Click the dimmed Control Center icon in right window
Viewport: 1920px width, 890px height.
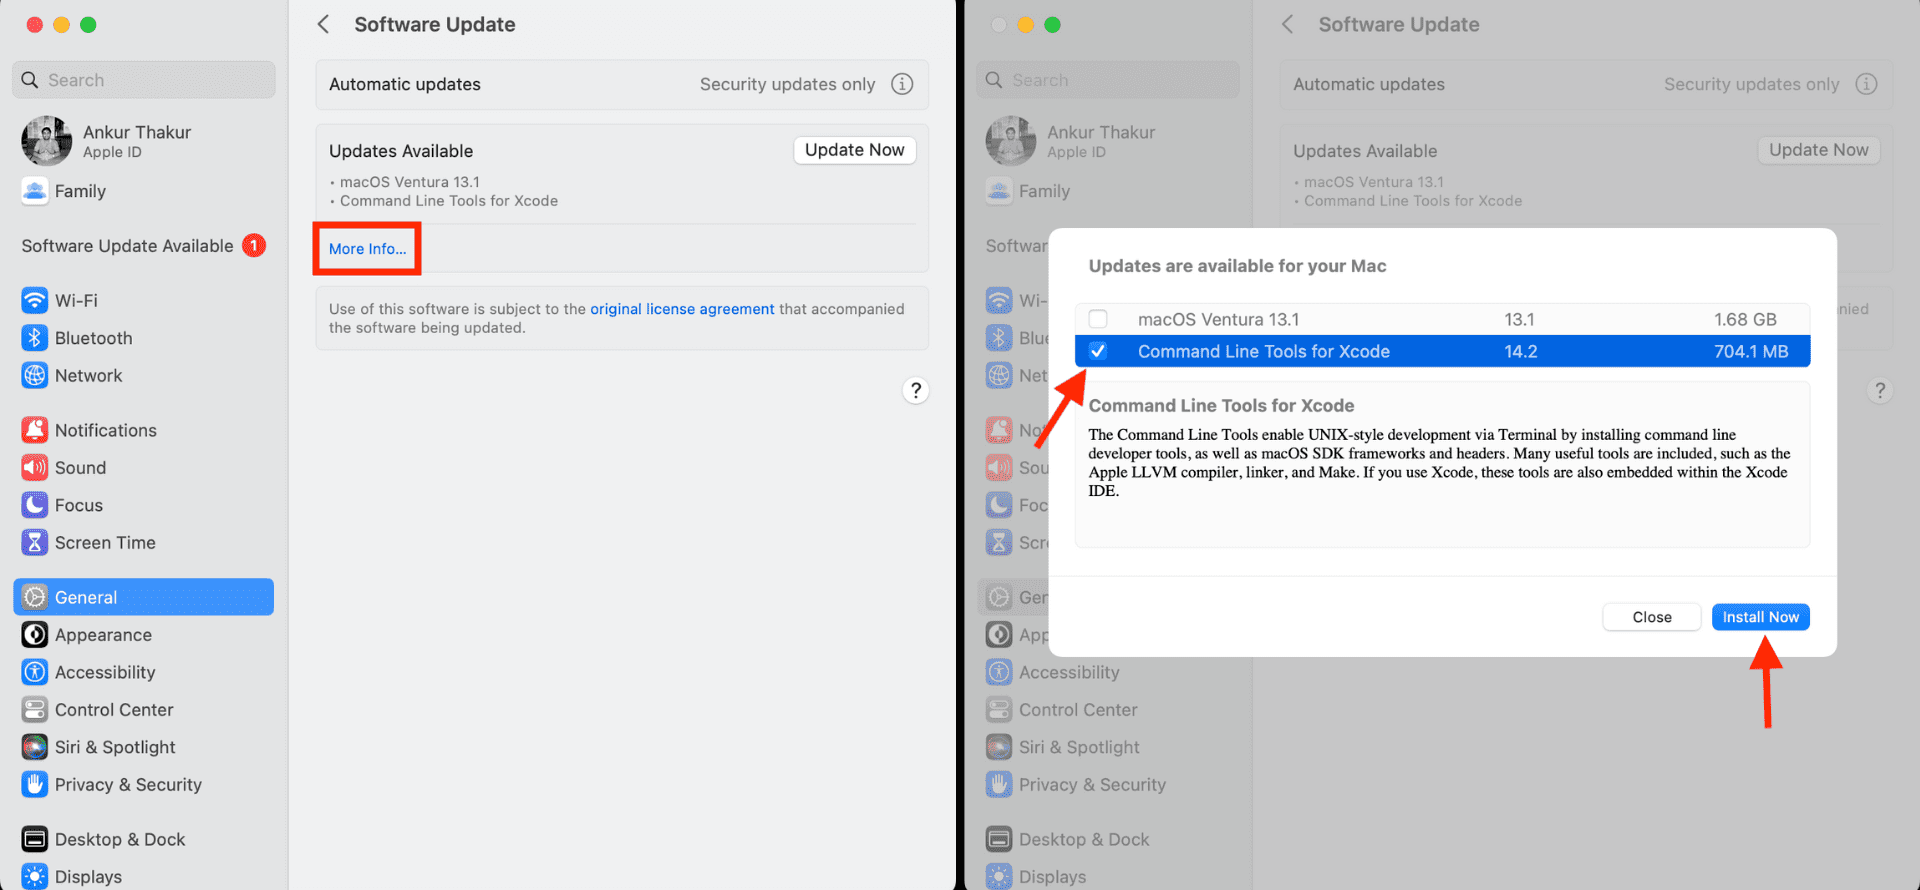pyautogui.click(x=998, y=709)
